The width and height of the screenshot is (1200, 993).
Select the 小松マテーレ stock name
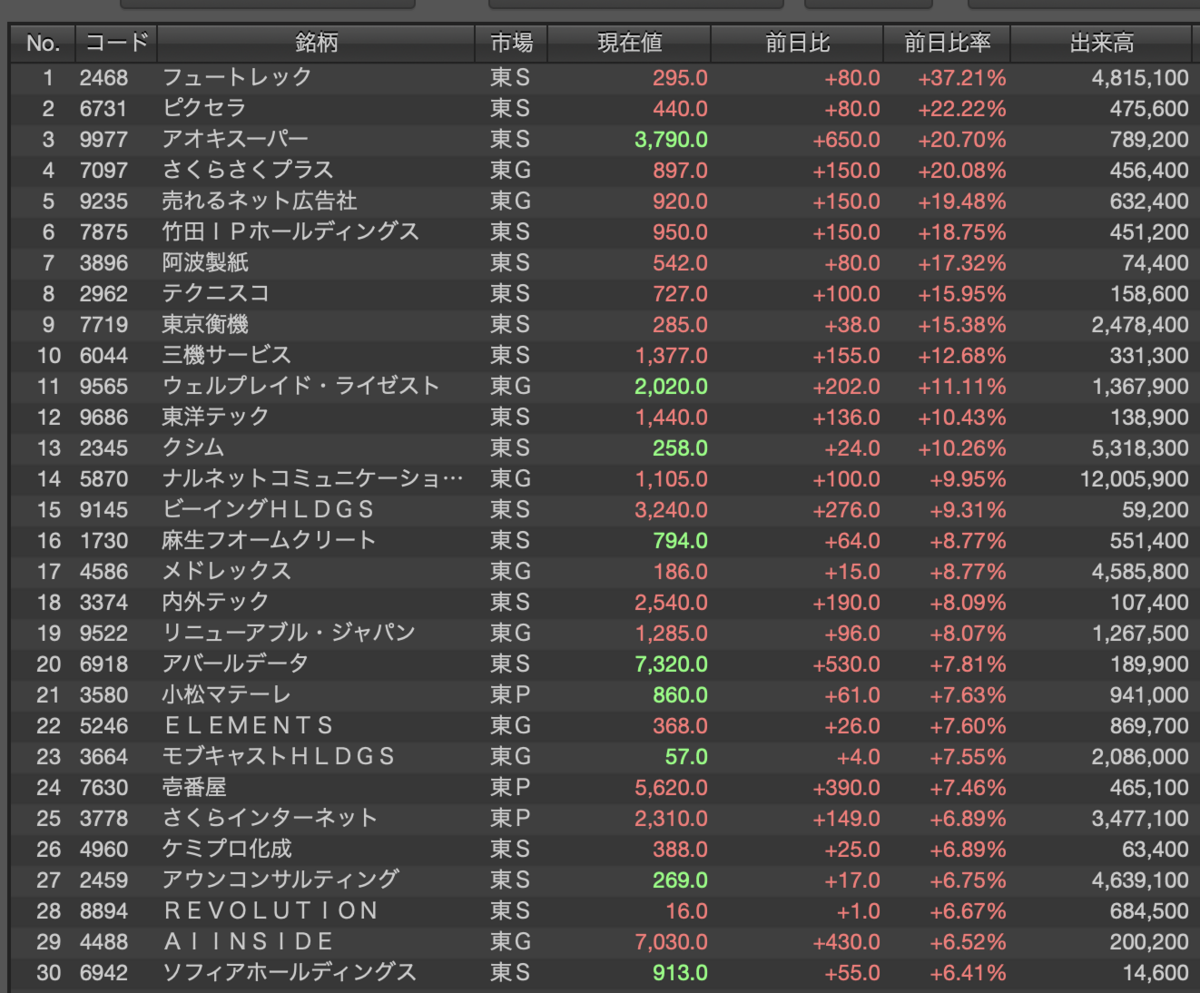(x=227, y=694)
